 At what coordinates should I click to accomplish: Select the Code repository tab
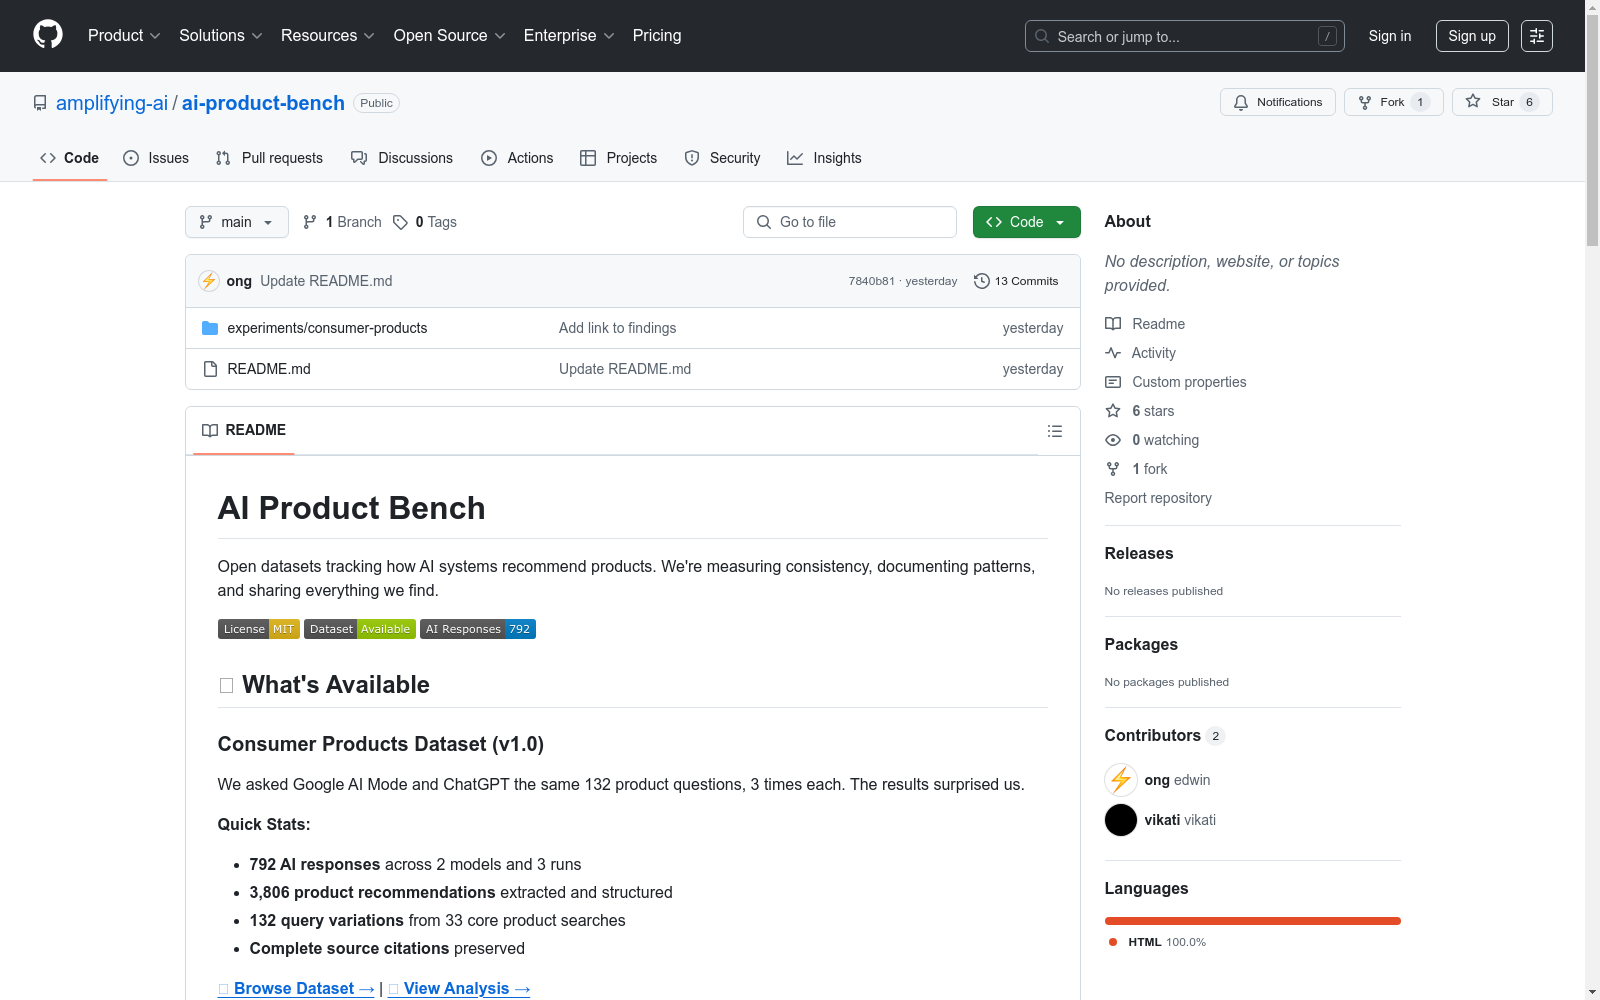[x=69, y=158]
